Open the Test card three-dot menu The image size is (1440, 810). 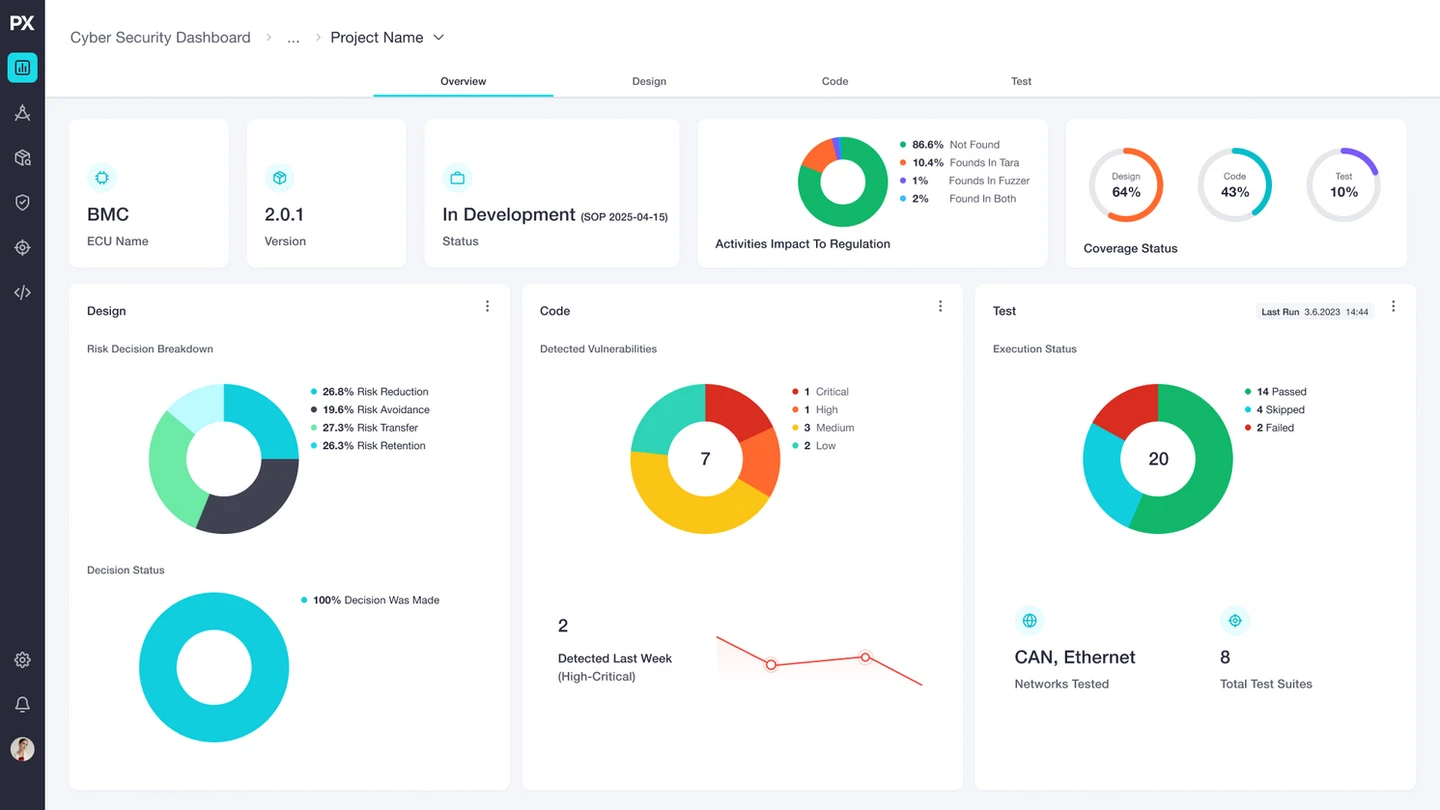(1393, 306)
